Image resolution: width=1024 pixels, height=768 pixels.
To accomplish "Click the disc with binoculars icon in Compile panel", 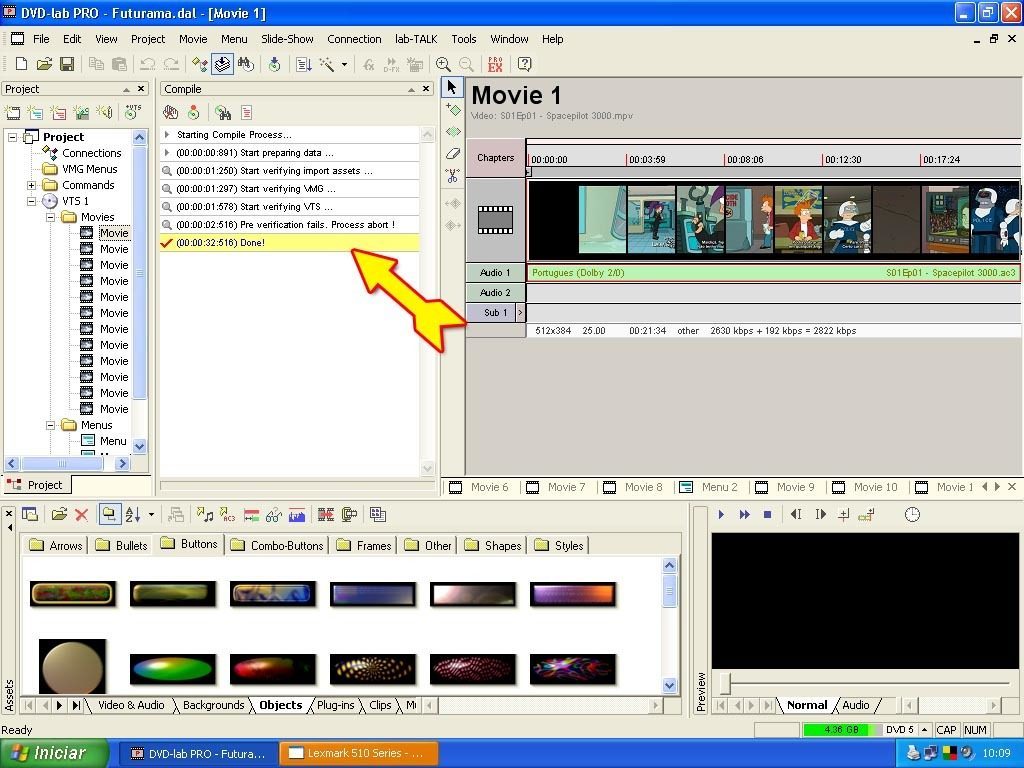I will [x=223, y=113].
